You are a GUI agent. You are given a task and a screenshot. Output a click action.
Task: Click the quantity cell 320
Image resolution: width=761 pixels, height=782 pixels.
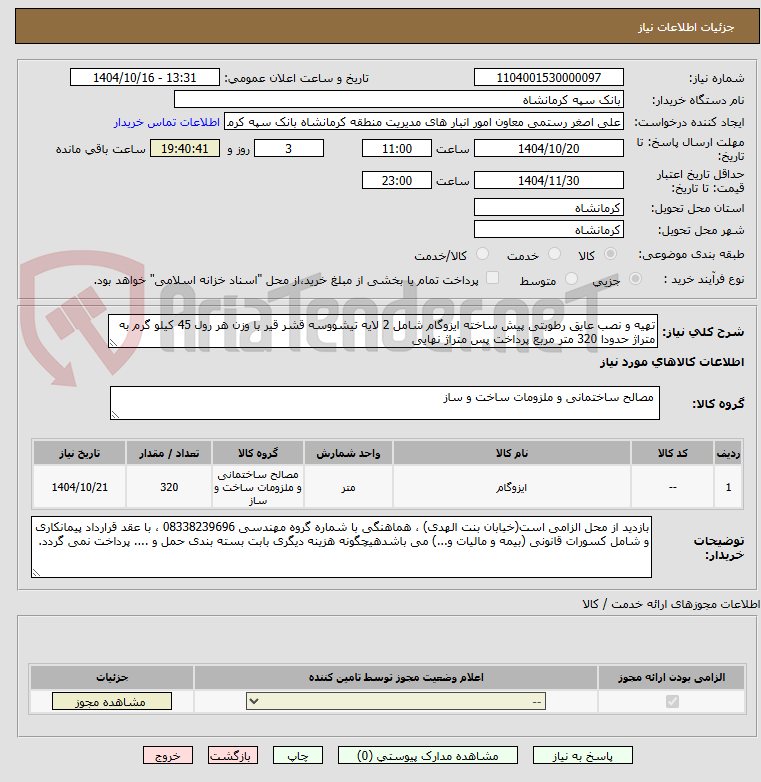(169, 487)
